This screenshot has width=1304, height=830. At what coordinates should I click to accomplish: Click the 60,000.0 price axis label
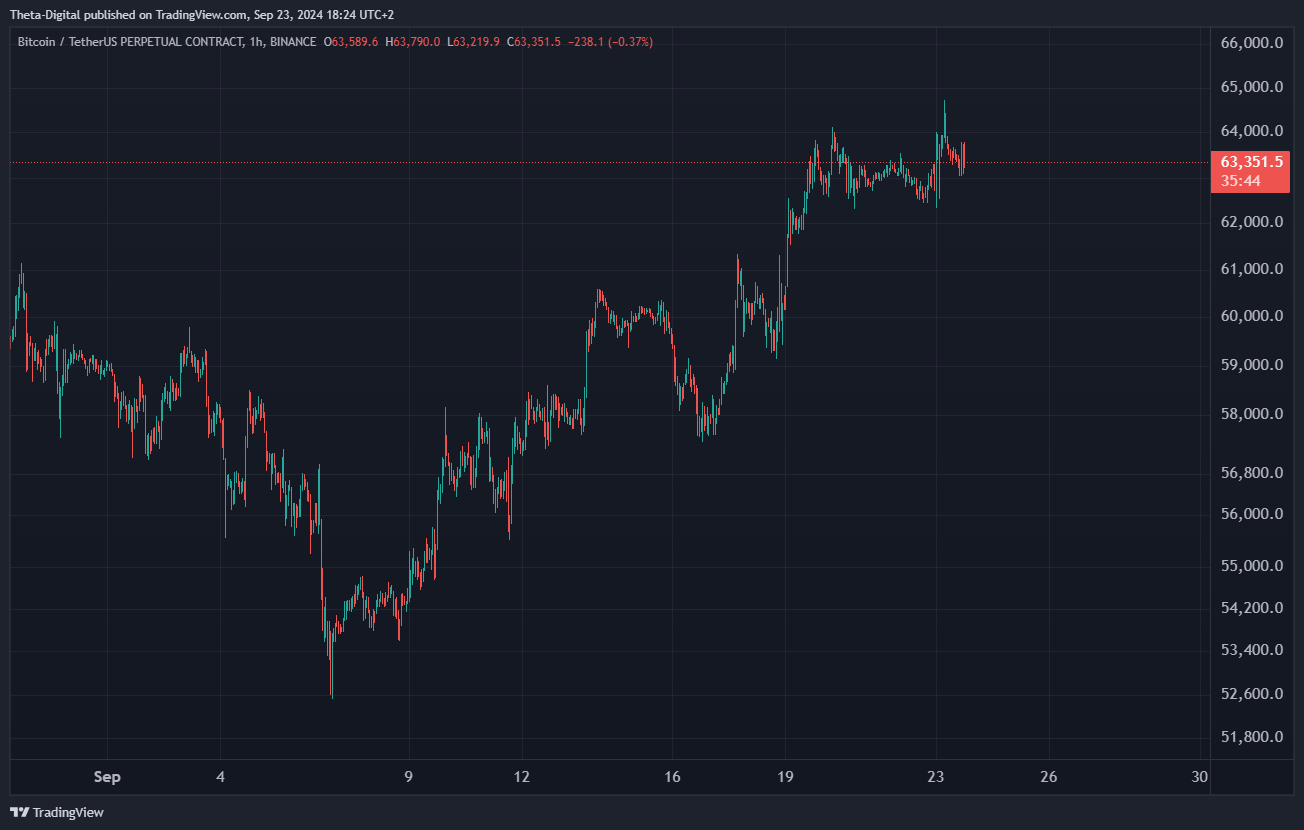tap(1252, 316)
